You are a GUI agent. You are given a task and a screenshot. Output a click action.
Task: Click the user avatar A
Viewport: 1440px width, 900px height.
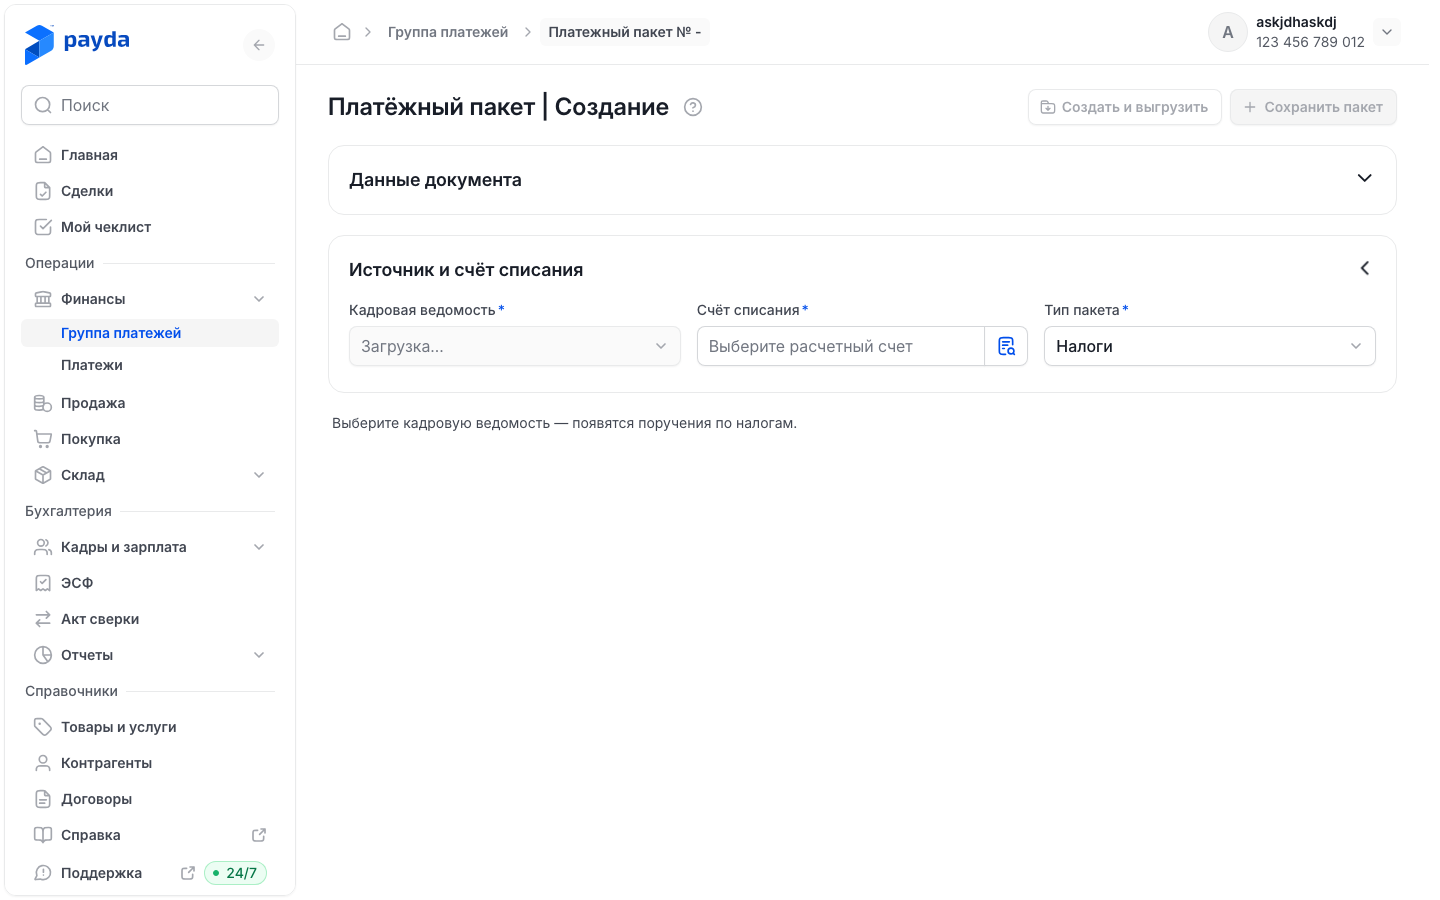tap(1228, 32)
